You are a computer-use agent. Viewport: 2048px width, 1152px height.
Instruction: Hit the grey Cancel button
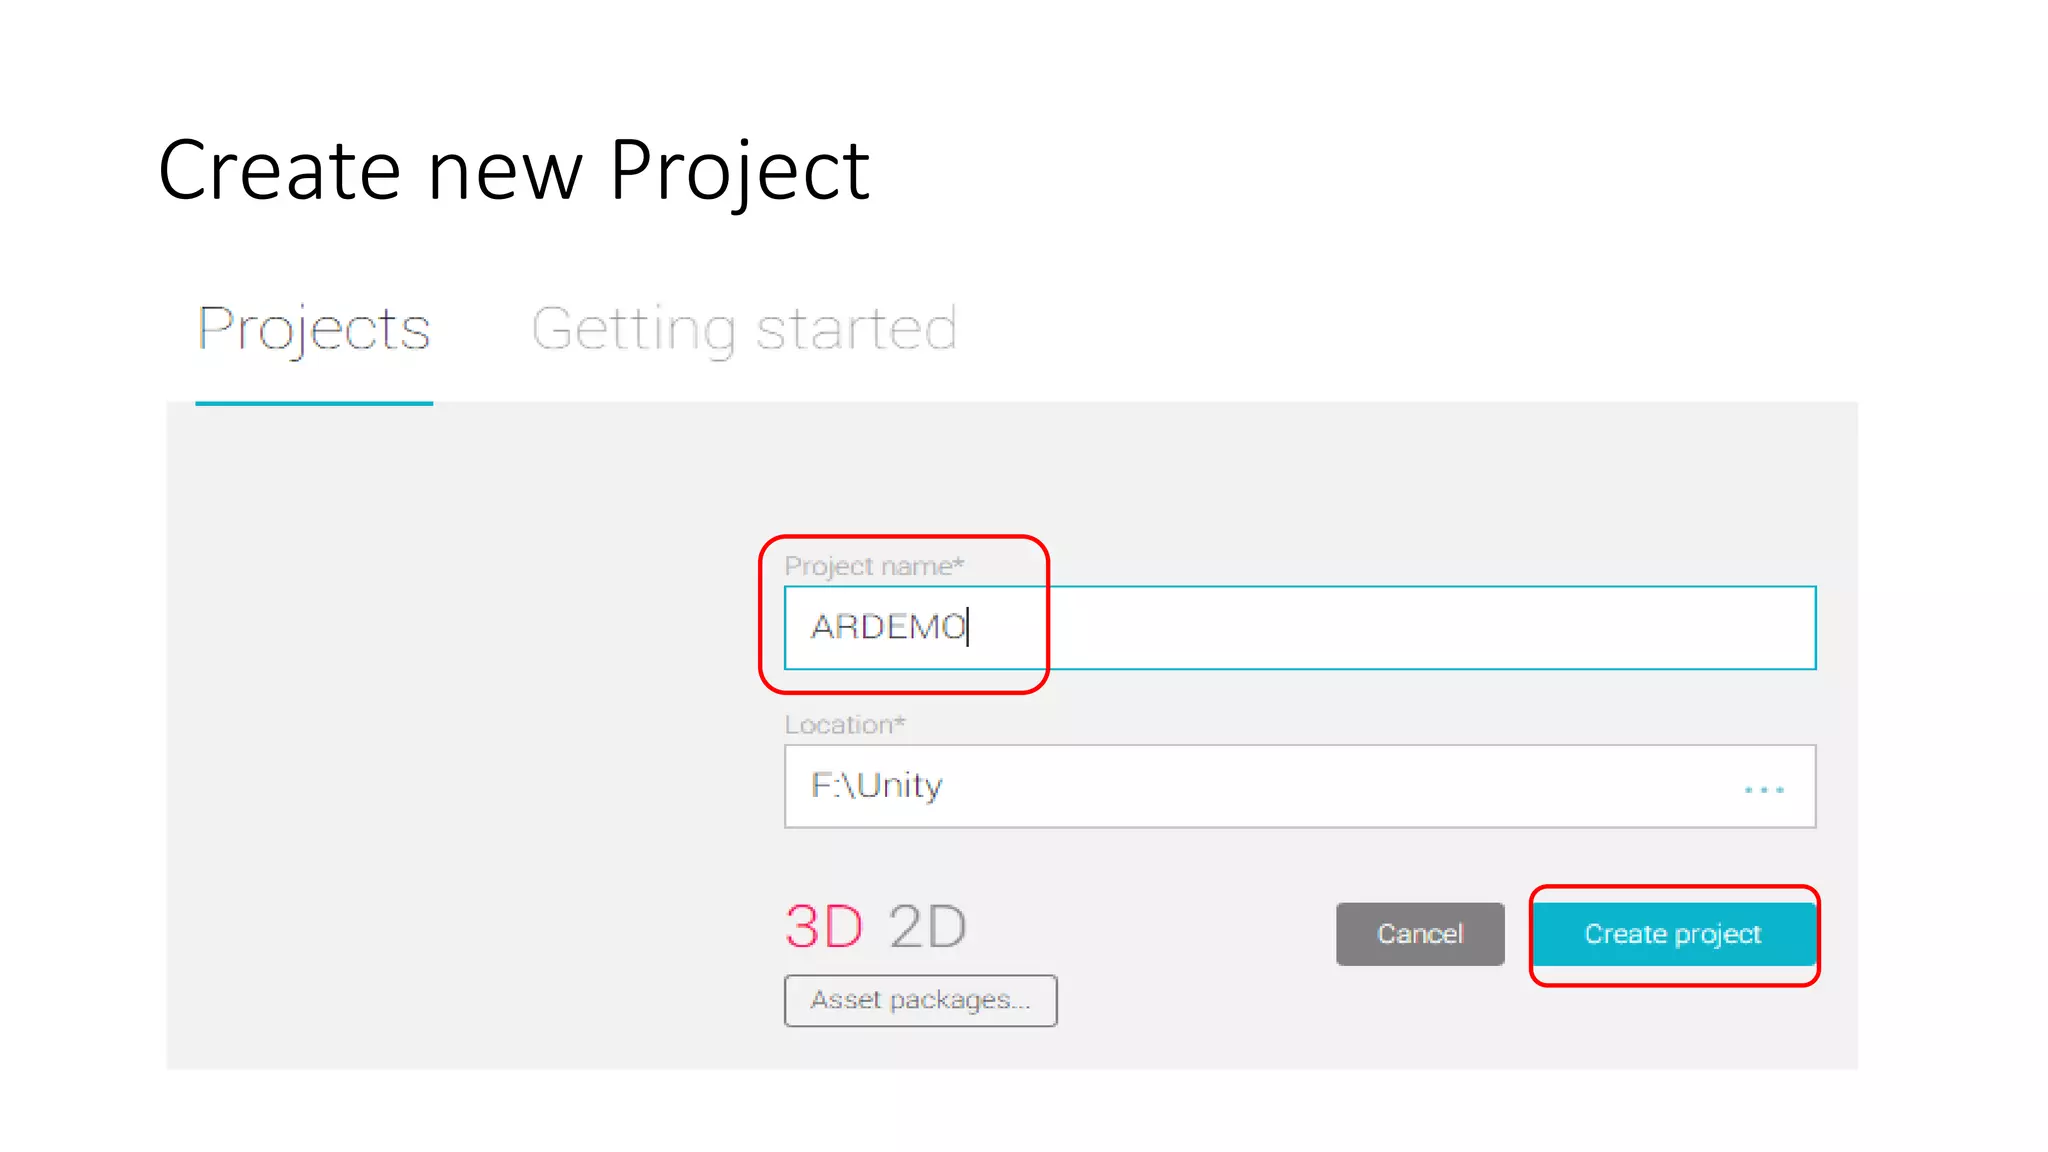(1419, 934)
